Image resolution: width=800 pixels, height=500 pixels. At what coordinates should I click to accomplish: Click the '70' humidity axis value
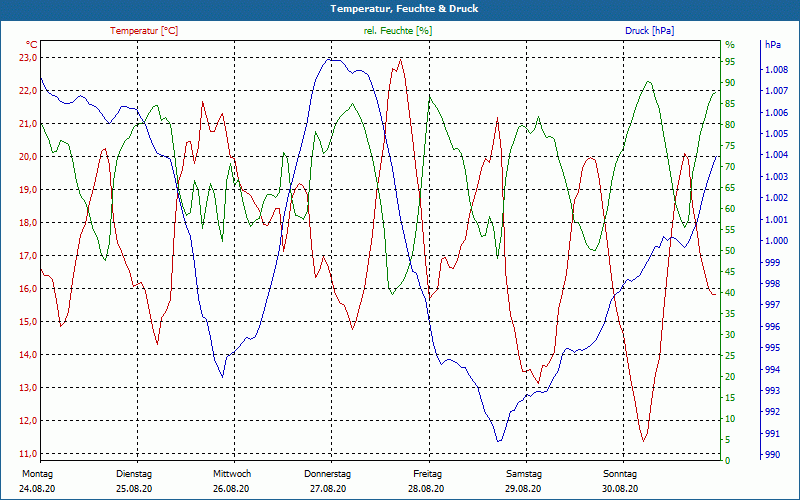730,167
